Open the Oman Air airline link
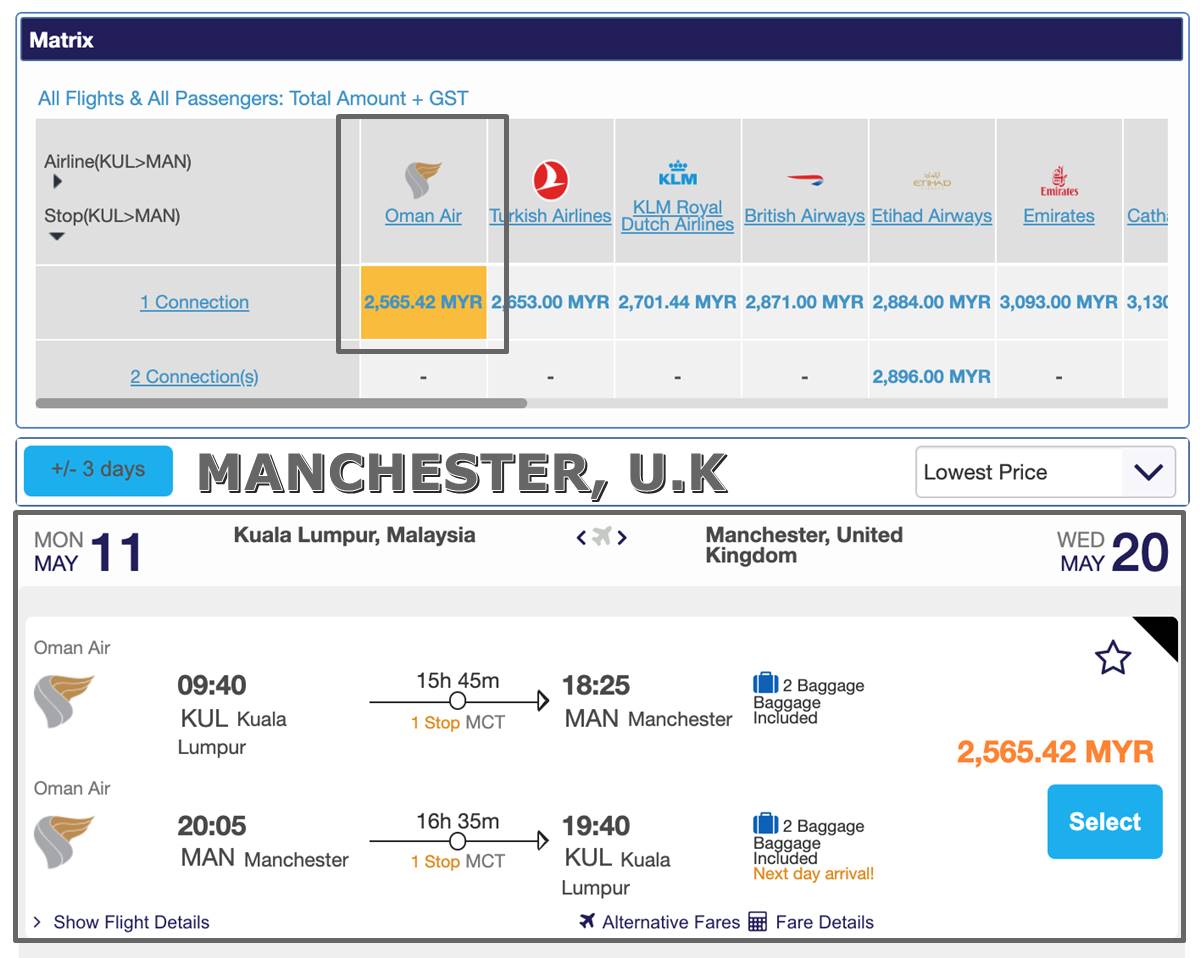Image resolution: width=1200 pixels, height=958 pixels. [x=423, y=216]
